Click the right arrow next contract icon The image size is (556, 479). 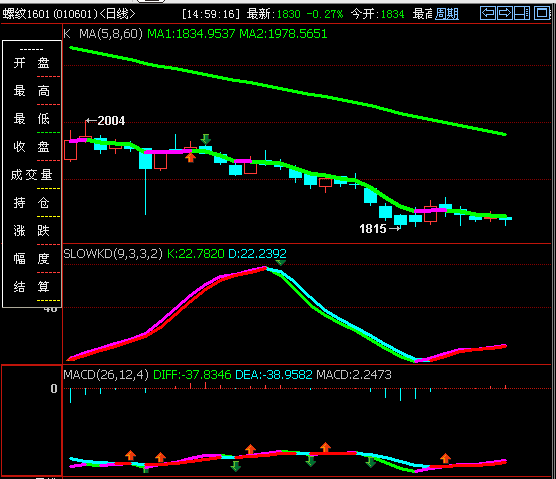click(505, 13)
